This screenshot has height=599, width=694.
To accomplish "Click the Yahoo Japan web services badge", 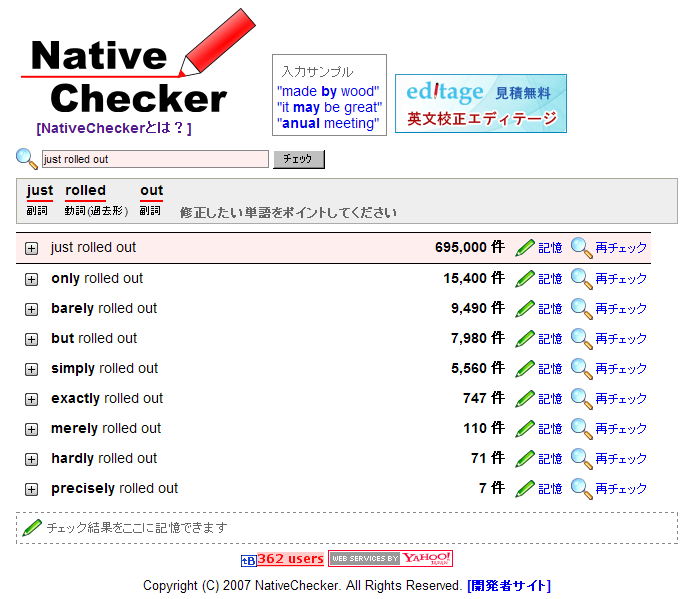I will pos(391,559).
